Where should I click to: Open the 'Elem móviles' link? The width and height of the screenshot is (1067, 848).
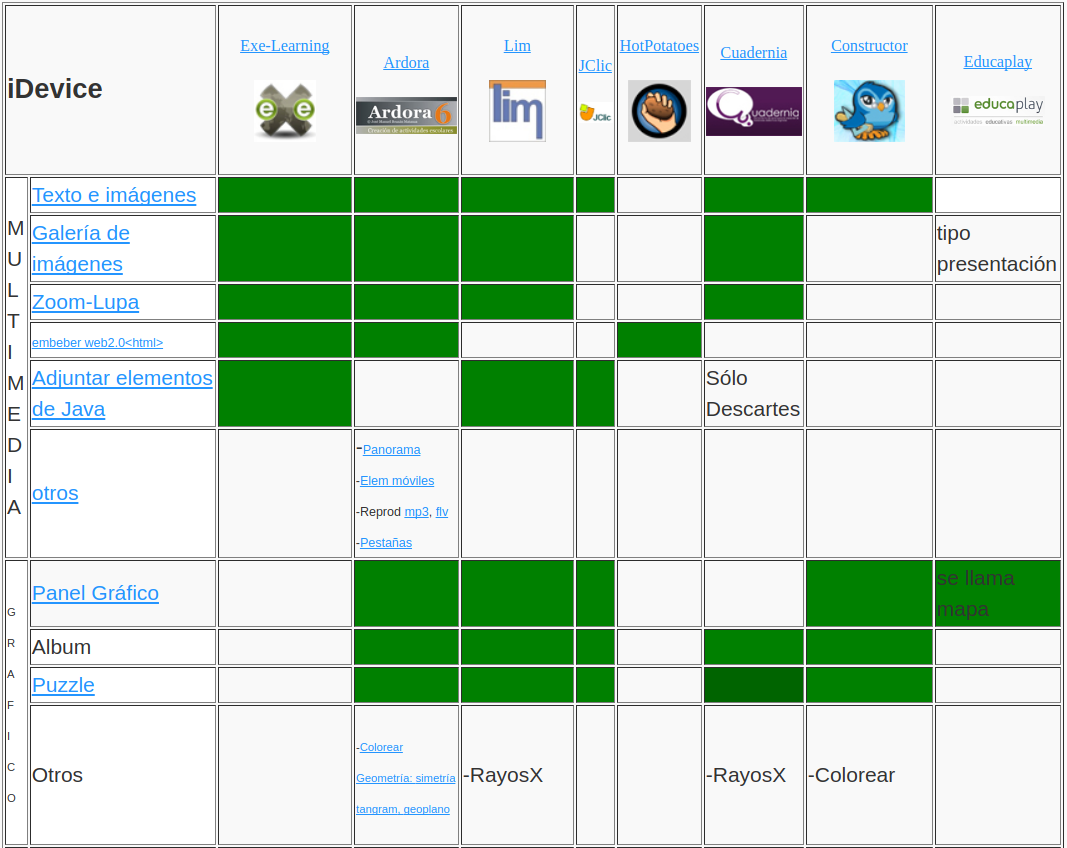397,480
